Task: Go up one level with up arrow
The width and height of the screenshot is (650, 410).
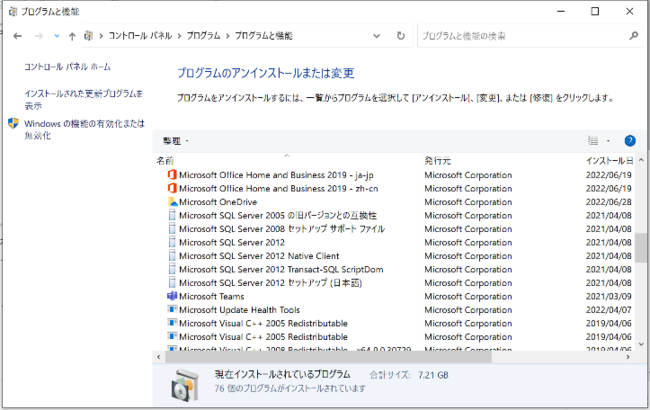Action: (x=72, y=36)
